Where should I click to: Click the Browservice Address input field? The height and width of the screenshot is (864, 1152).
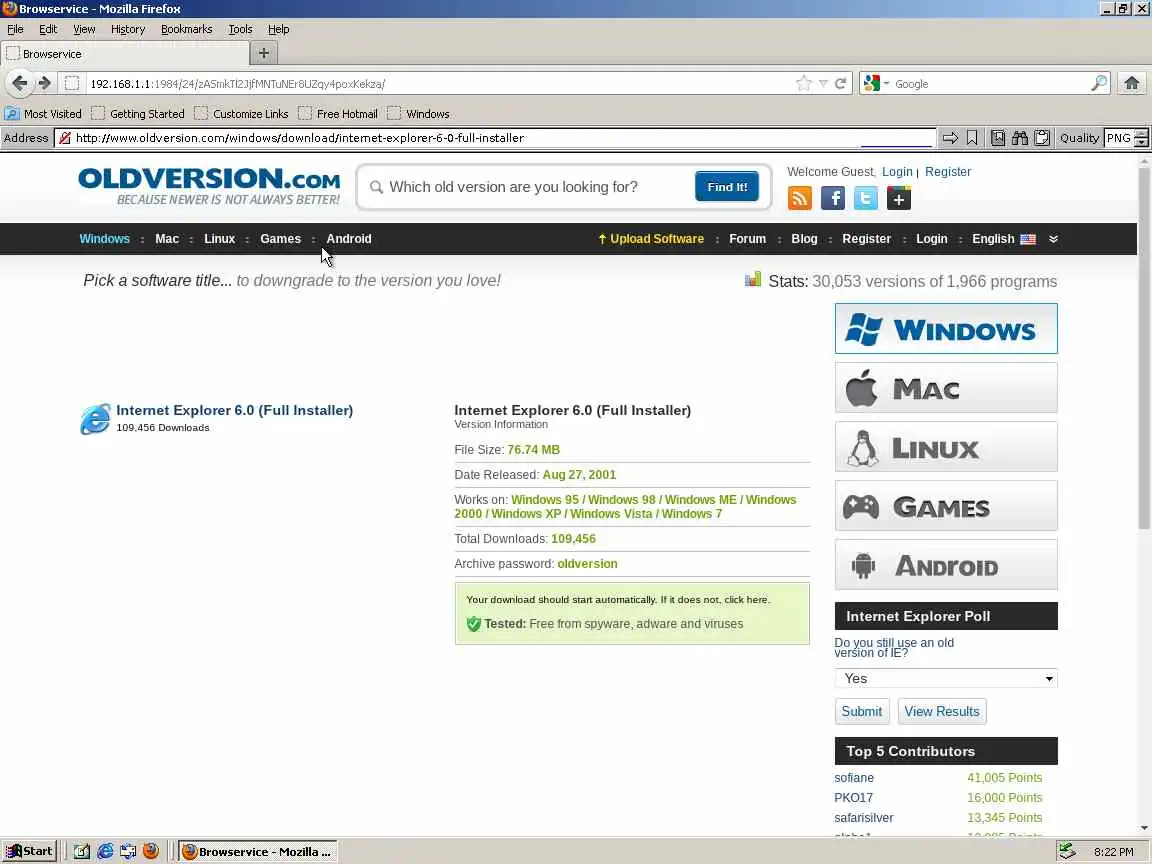click(495, 137)
